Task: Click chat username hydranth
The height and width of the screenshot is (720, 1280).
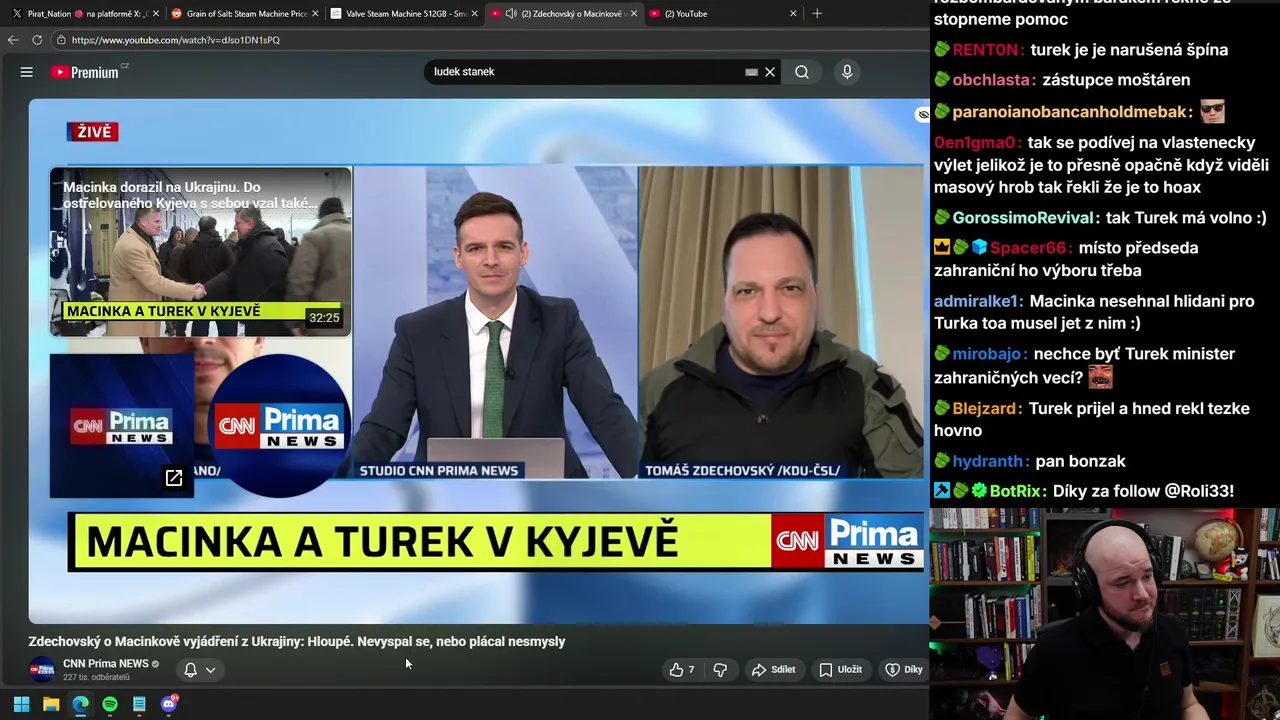Action: coord(990,461)
